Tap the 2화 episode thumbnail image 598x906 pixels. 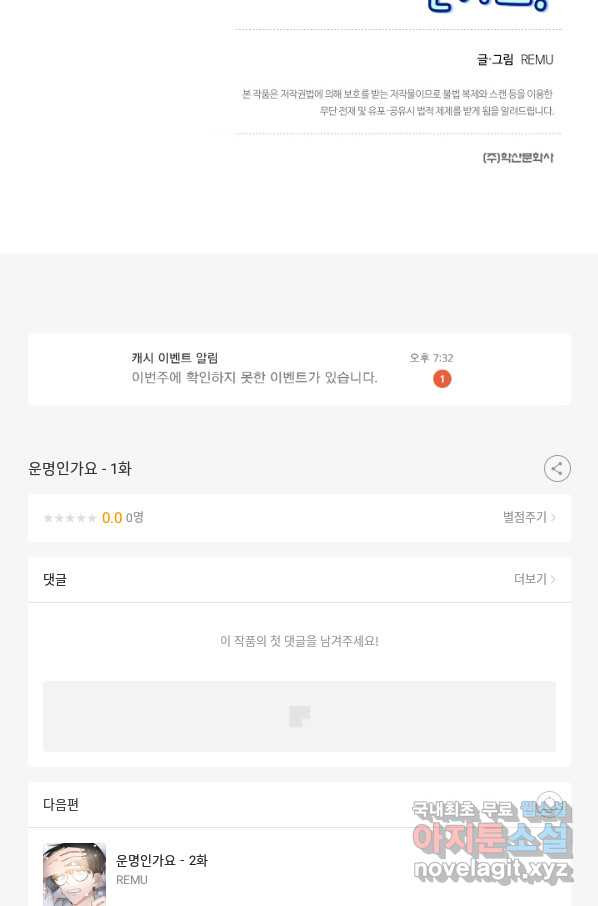[75, 874]
